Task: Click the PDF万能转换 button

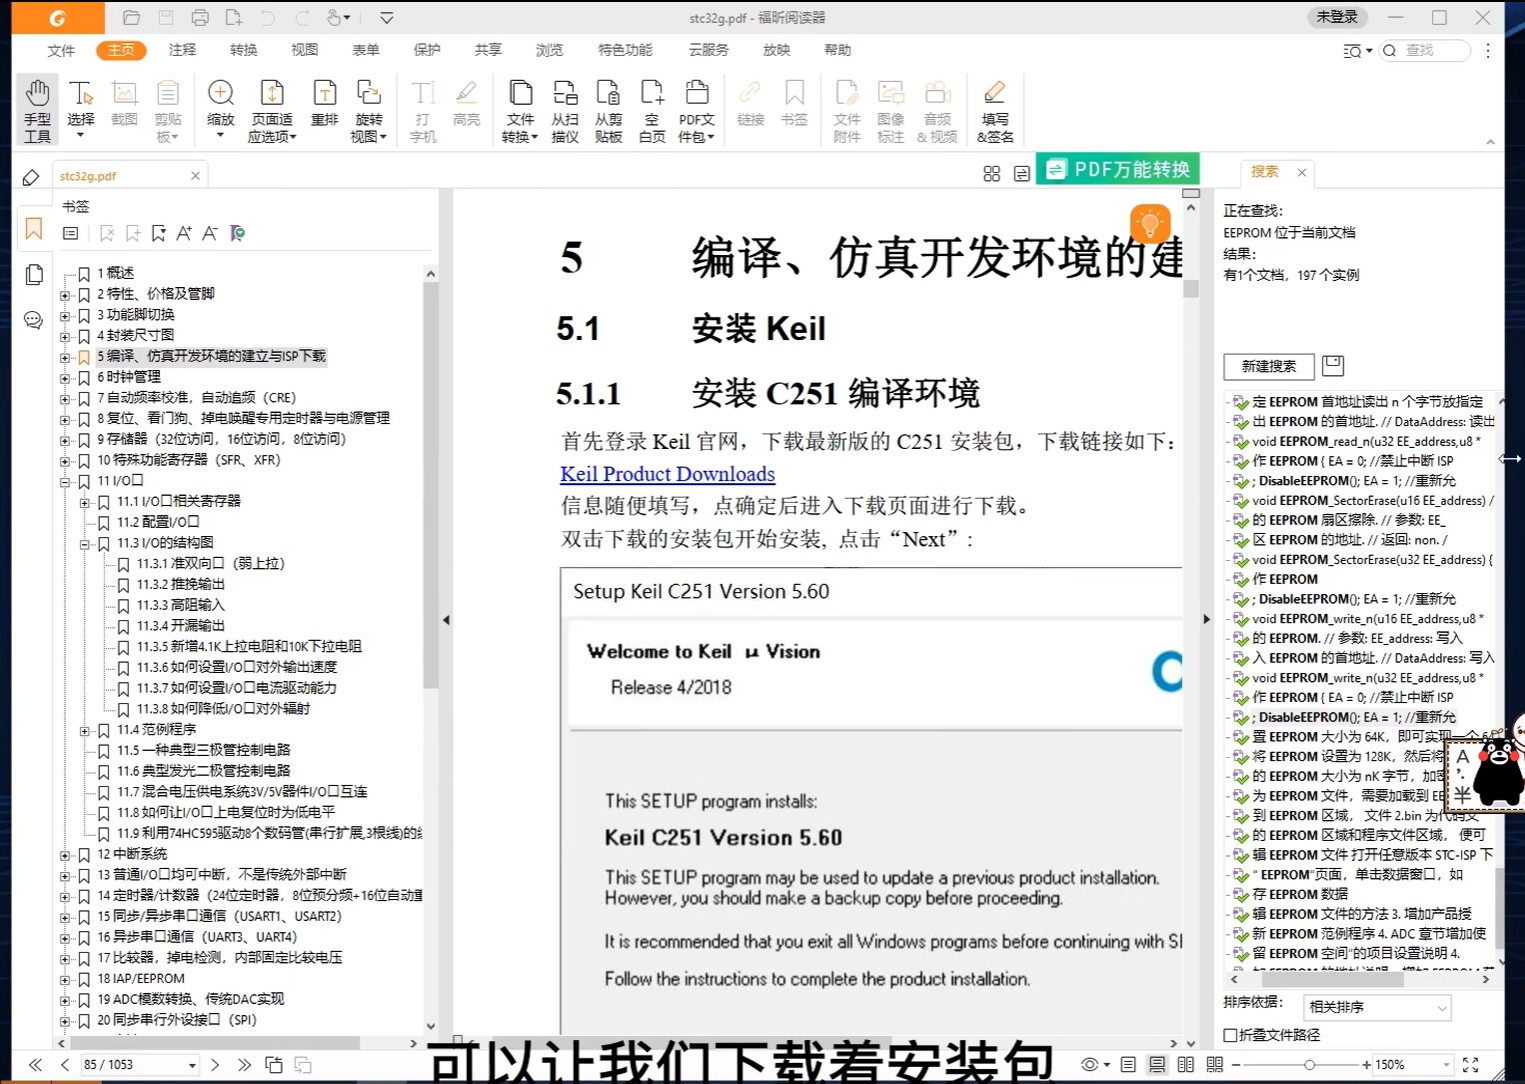Action: pyautogui.click(x=1117, y=169)
